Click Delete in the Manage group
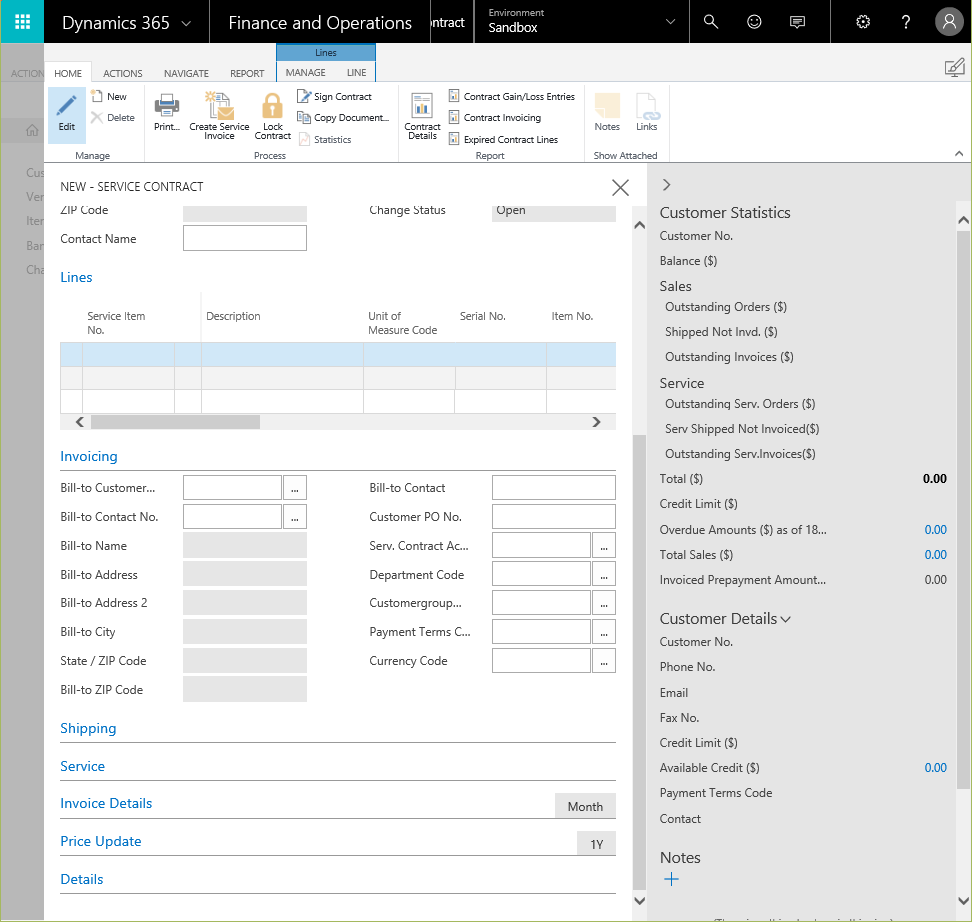 [x=113, y=118]
